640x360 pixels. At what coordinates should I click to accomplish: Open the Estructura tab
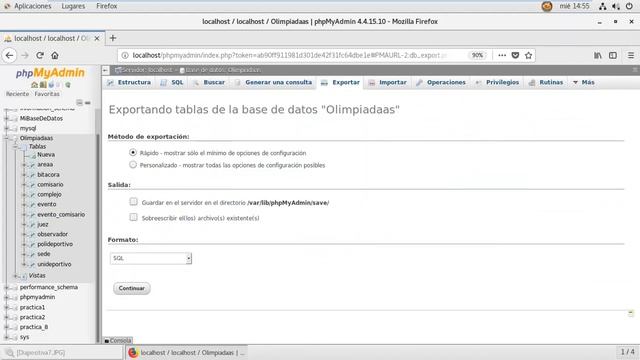point(129,82)
